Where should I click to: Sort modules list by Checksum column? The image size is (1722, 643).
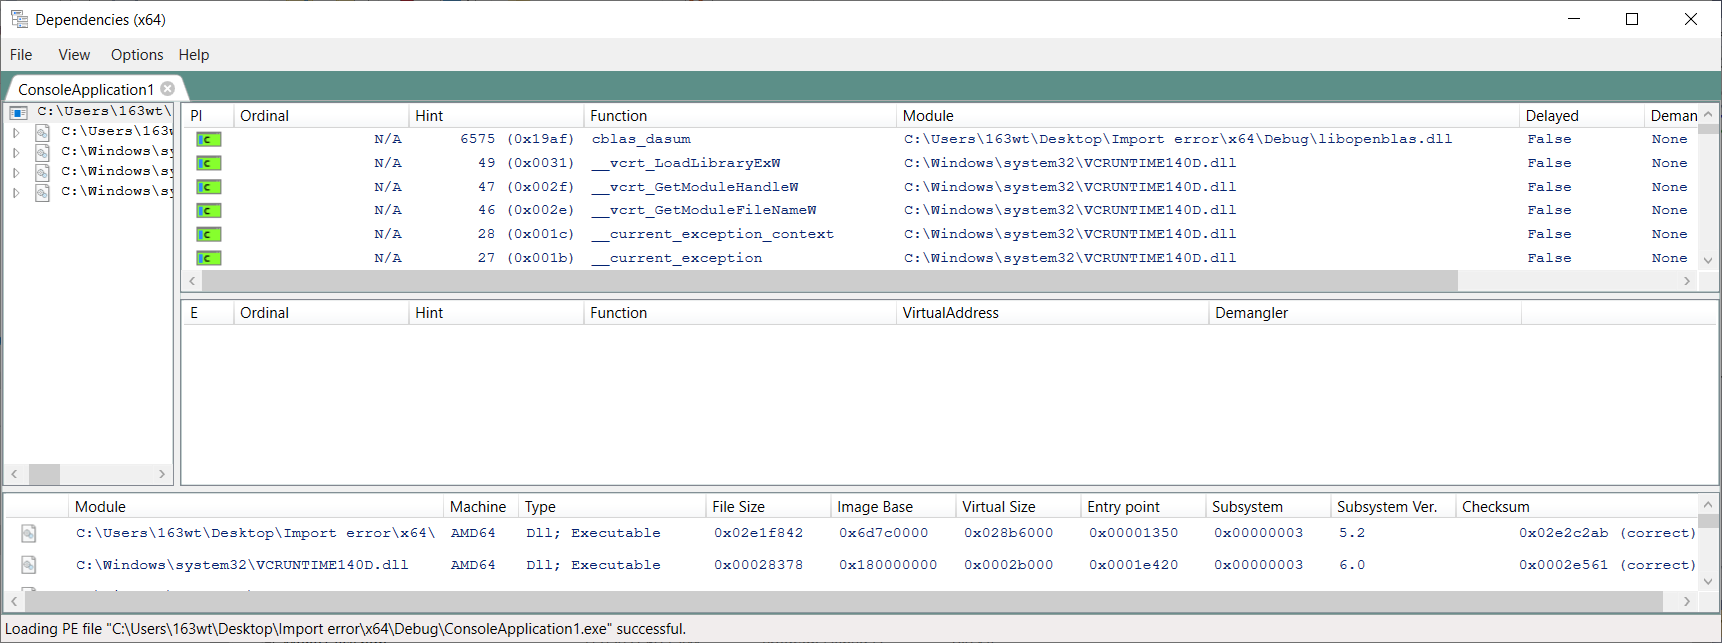coord(1576,507)
